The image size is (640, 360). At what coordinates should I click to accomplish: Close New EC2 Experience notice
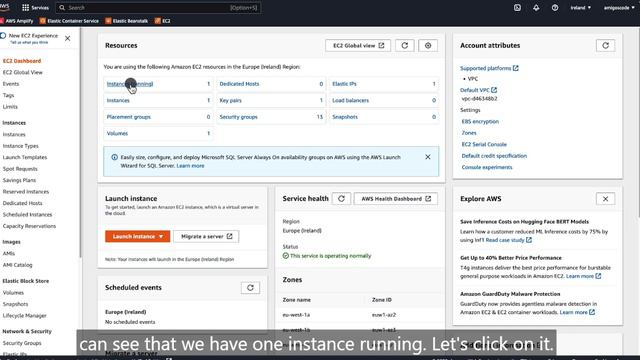(68, 38)
